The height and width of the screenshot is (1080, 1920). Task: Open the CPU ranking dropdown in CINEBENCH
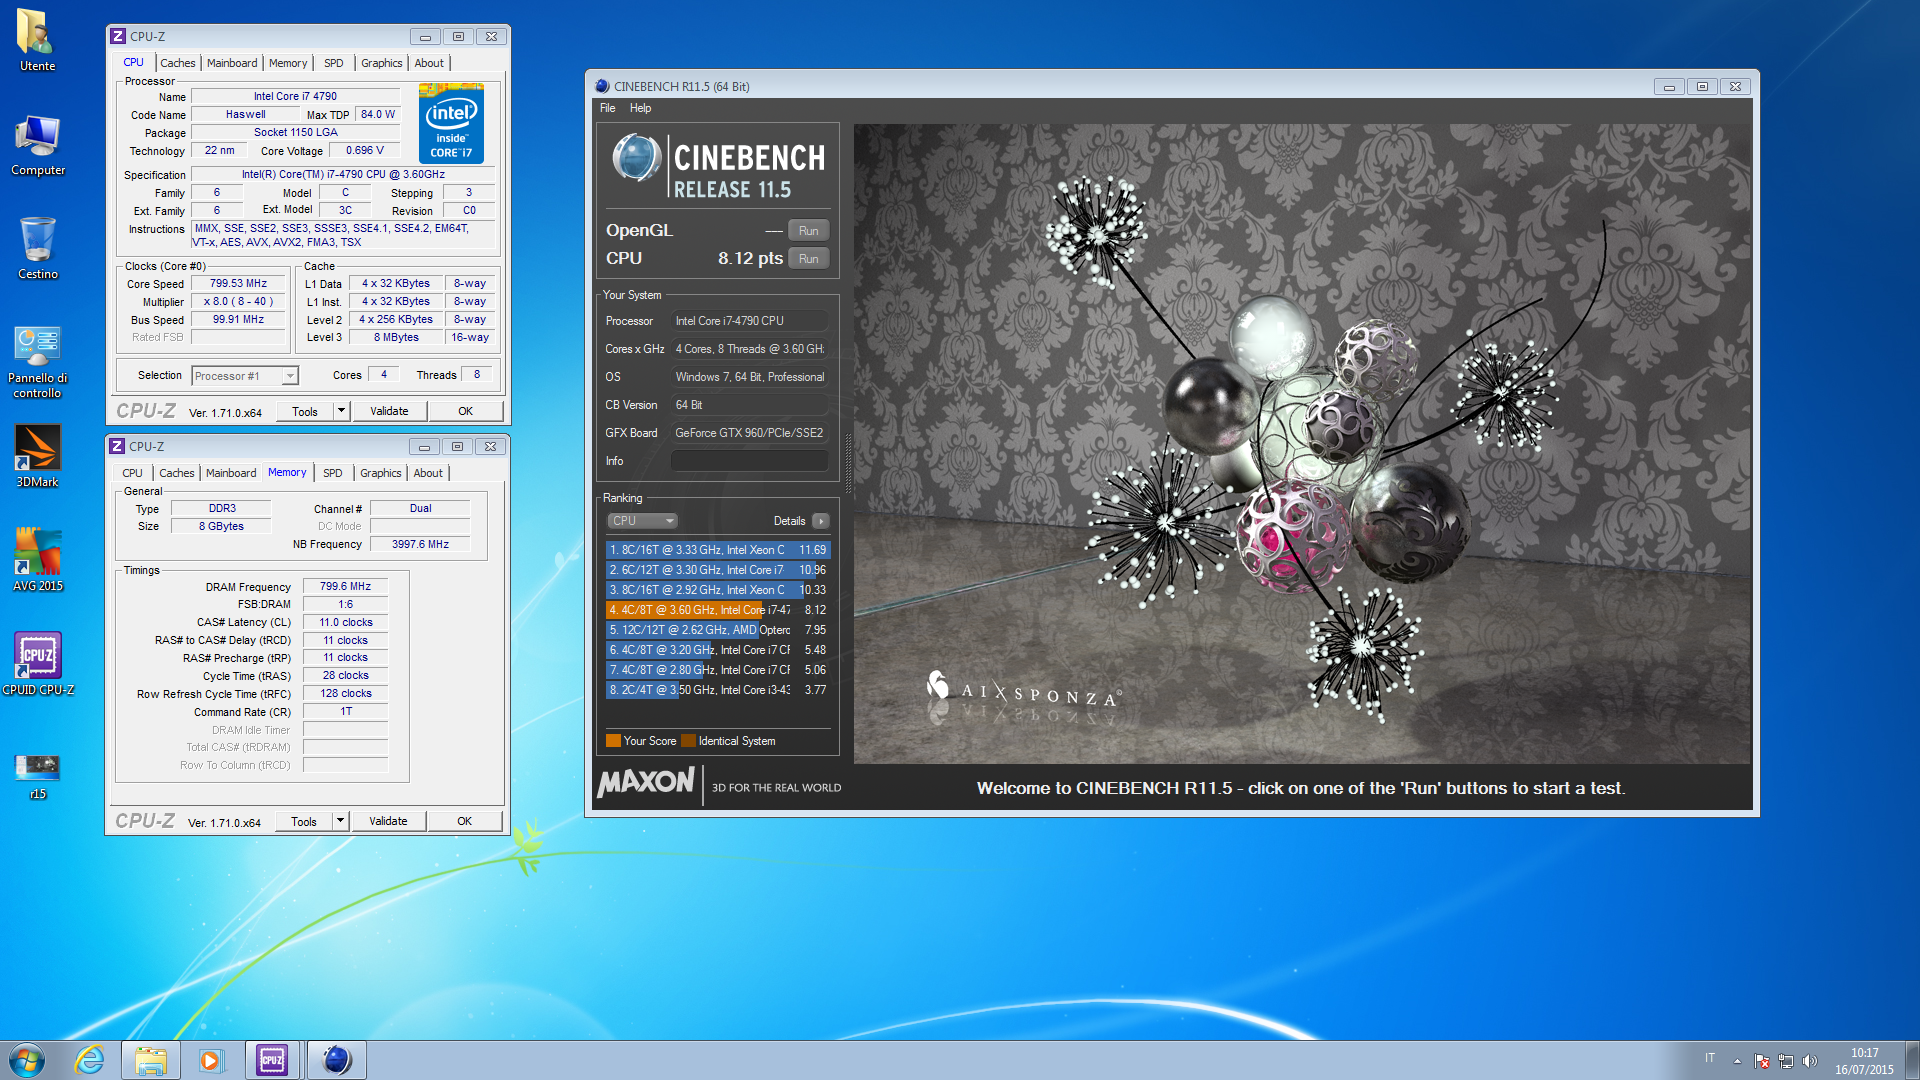tap(642, 521)
